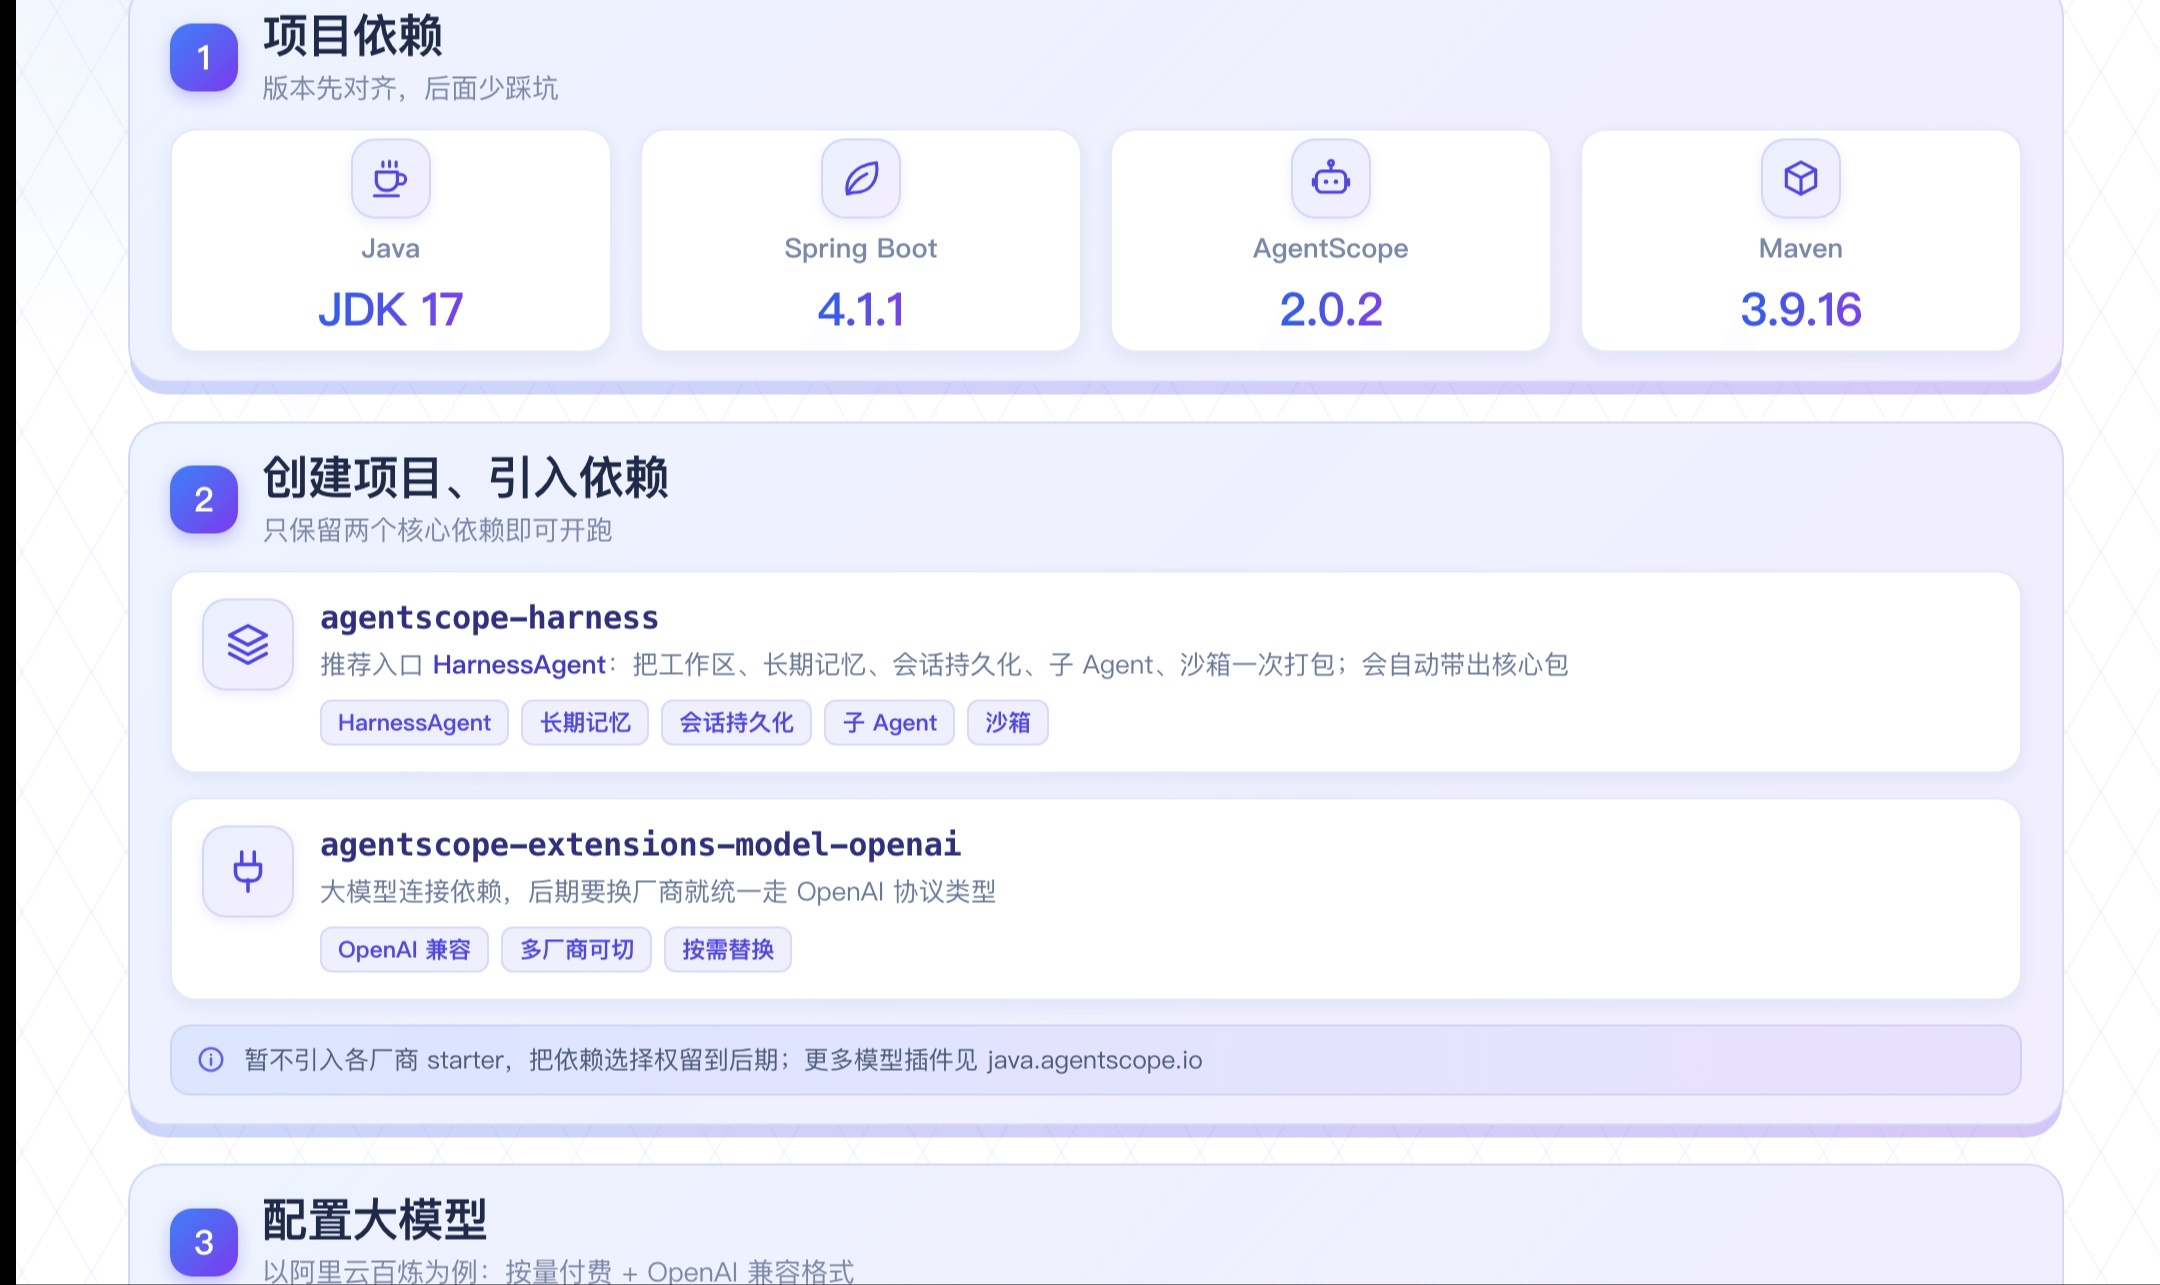Click the 配置大模型 section heading
The height and width of the screenshot is (1285, 2160).
coord(374,1219)
